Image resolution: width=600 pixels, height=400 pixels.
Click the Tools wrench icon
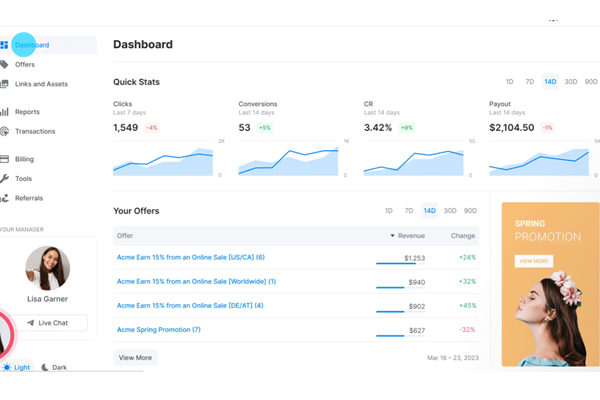(4, 178)
